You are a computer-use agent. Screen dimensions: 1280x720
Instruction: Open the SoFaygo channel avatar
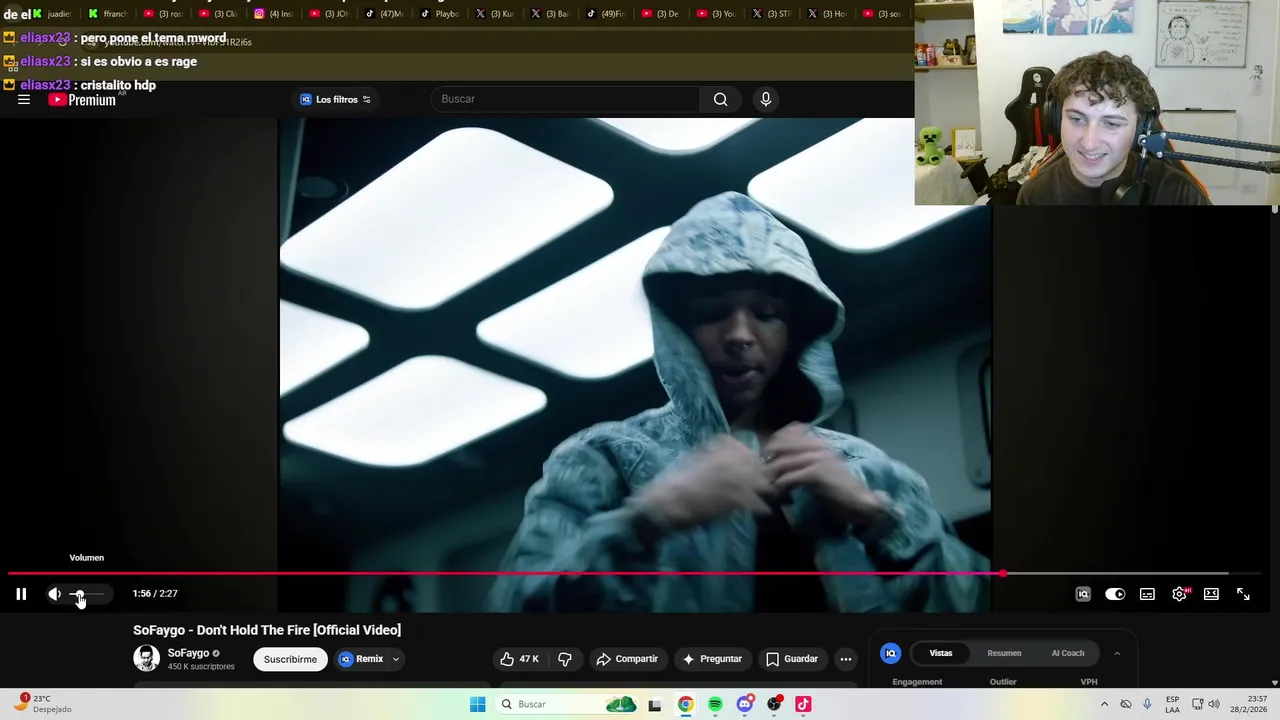point(146,658)
